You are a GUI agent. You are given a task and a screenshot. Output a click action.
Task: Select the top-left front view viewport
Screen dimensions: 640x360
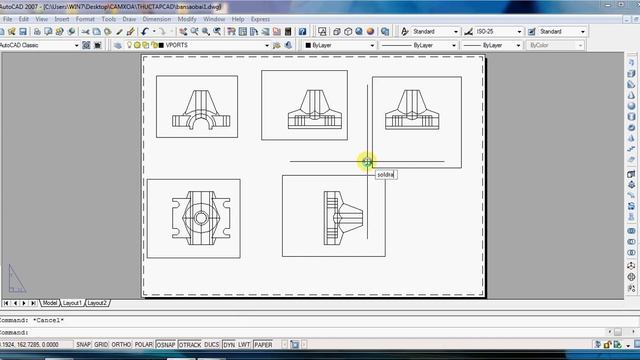coord(197,107)
